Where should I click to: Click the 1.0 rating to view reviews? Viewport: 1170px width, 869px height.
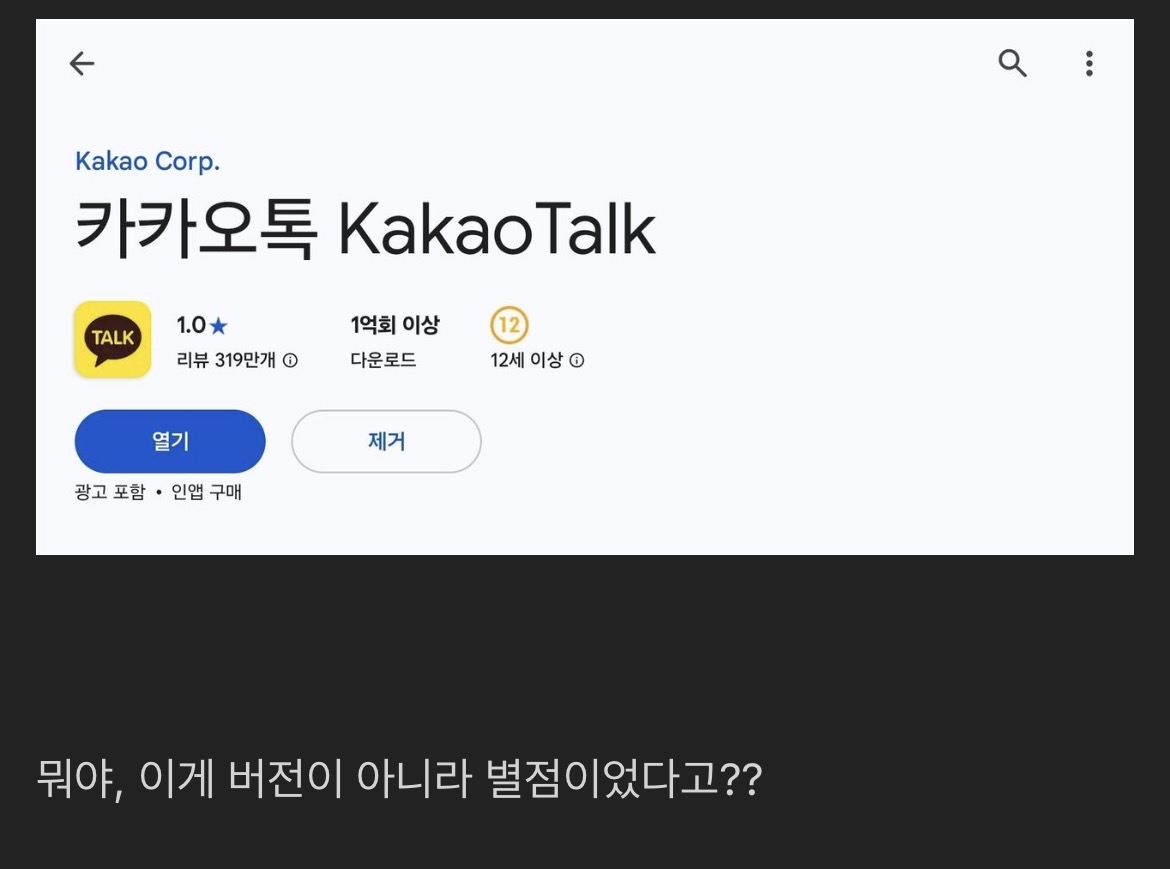193,324
